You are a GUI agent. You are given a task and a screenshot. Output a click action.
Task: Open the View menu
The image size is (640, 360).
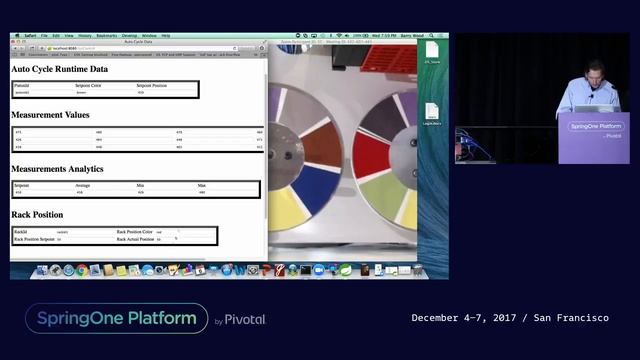pos(69,36)
